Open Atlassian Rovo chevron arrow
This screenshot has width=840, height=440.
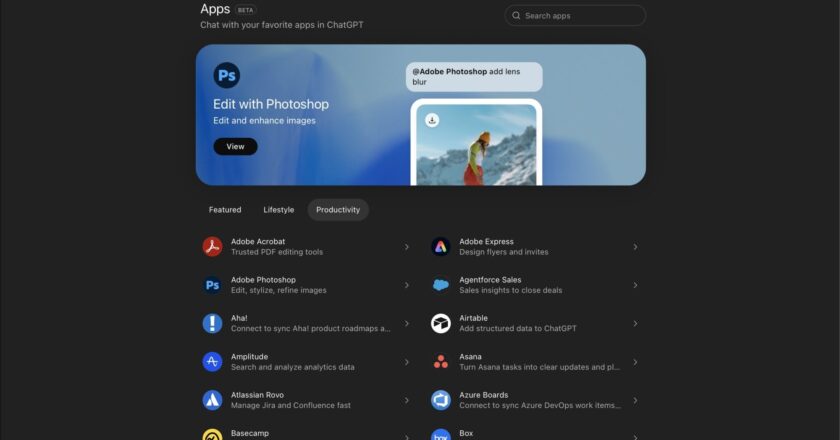[x=407, y=400]
